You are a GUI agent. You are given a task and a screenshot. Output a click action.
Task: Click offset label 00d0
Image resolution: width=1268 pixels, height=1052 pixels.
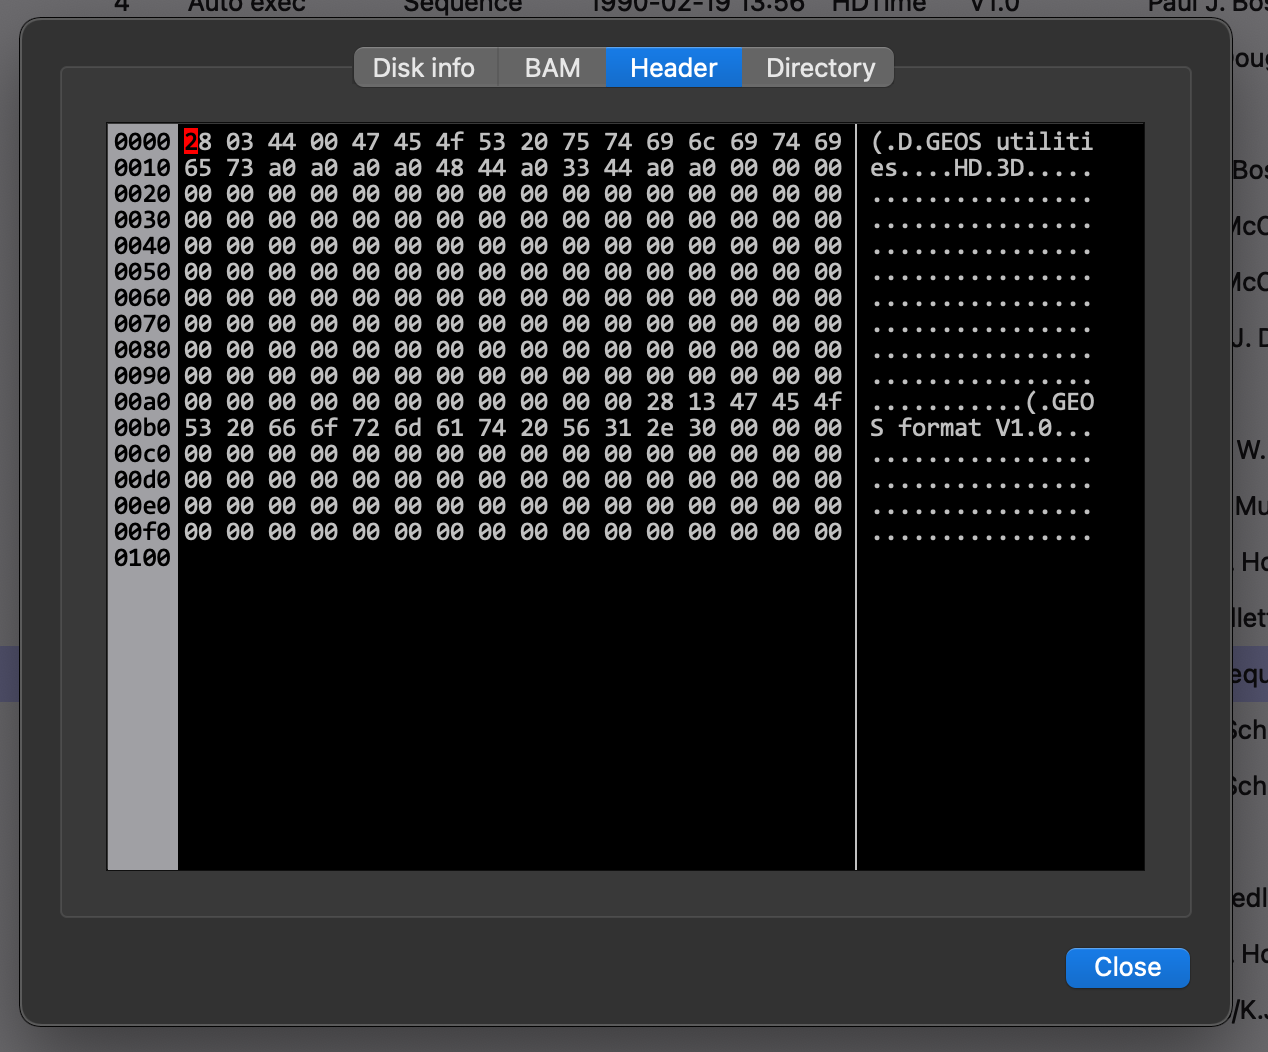(x=142, y=480)
